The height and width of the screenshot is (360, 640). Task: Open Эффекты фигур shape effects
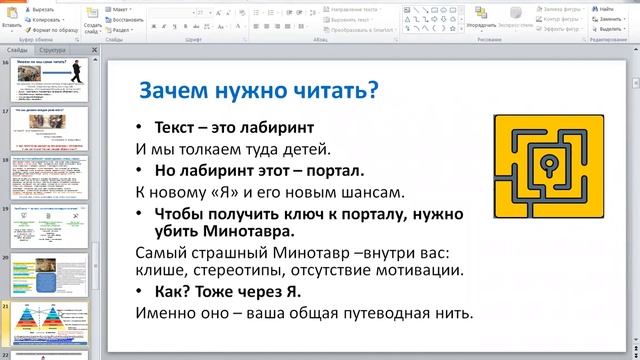tap(559, 29)
